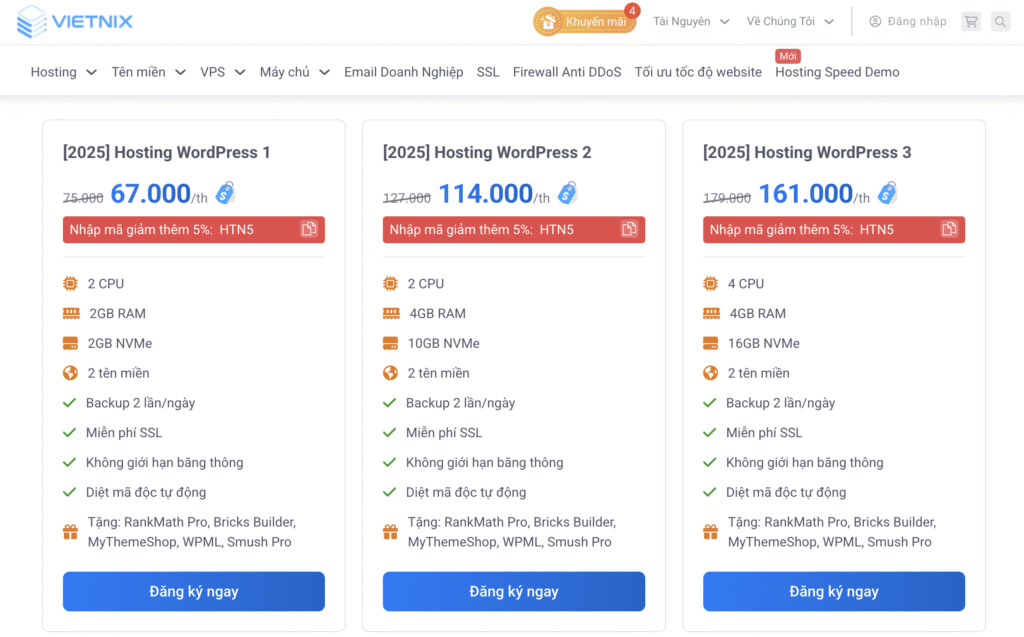Click price tag icon beside 161.000
1024x637 pixels.
click(887, 193)
